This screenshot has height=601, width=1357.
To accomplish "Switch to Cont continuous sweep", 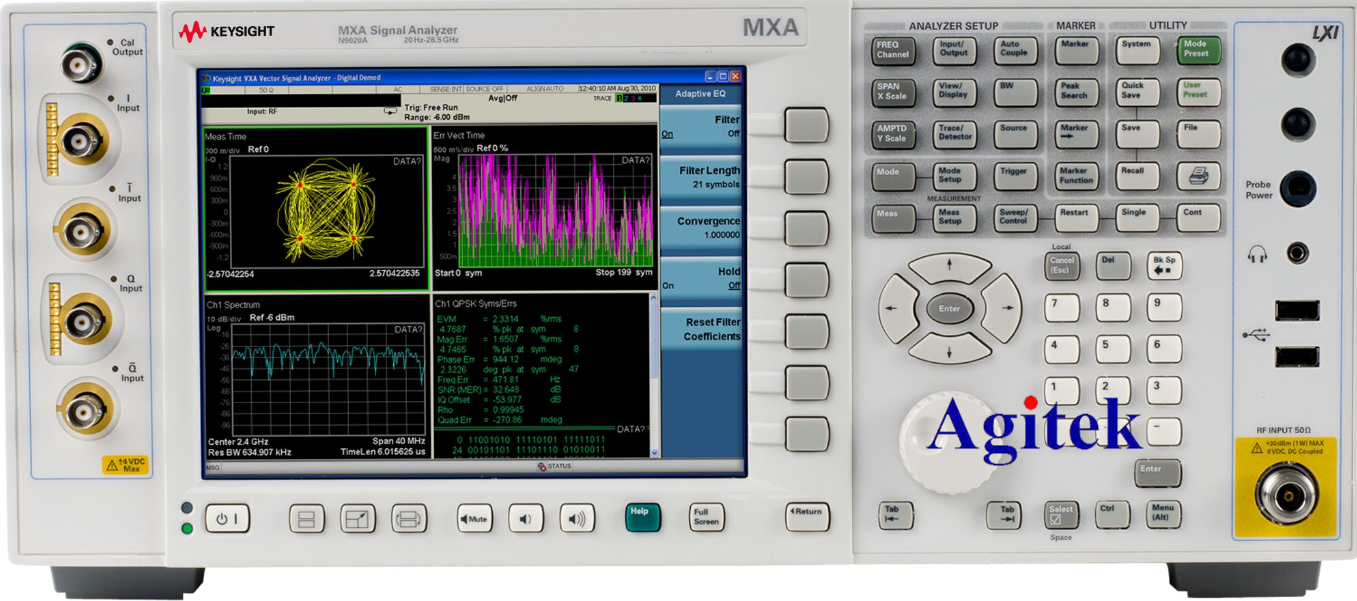I will [x=1198, y=217].
